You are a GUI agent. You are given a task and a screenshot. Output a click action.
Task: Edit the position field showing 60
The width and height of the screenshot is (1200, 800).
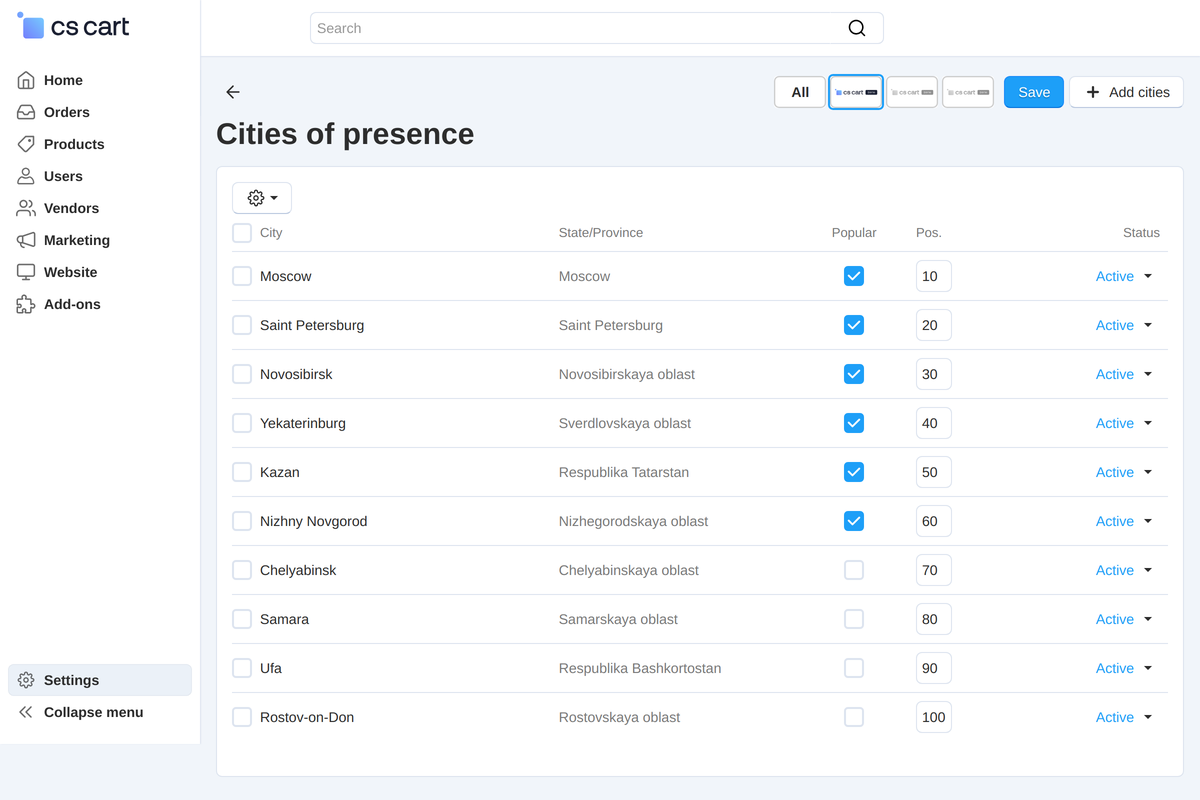point(934,521)
